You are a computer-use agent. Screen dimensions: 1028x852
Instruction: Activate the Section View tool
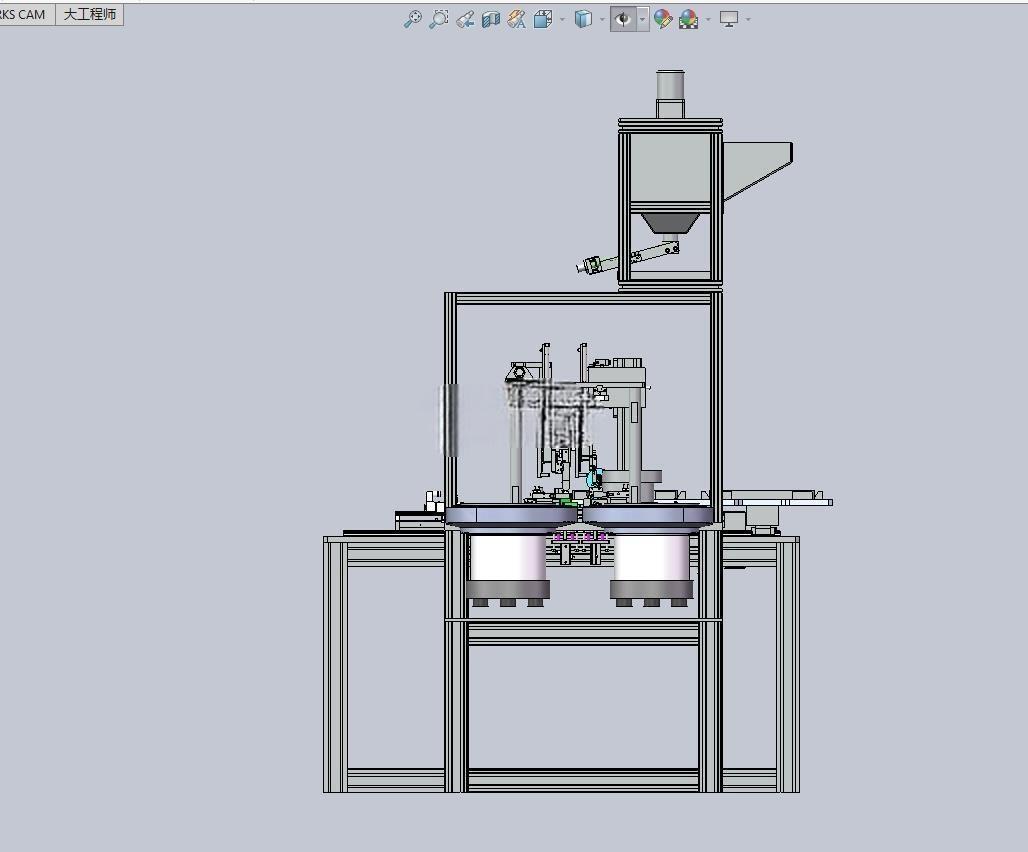pyautogui.click(x=490, y=20)
